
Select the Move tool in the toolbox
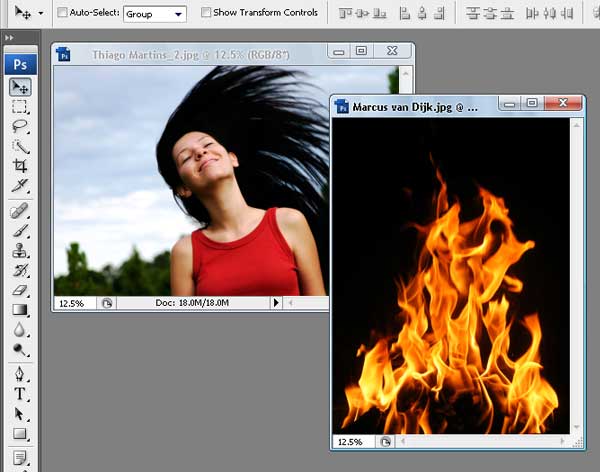pyautogui.click(x=20, y=87)
